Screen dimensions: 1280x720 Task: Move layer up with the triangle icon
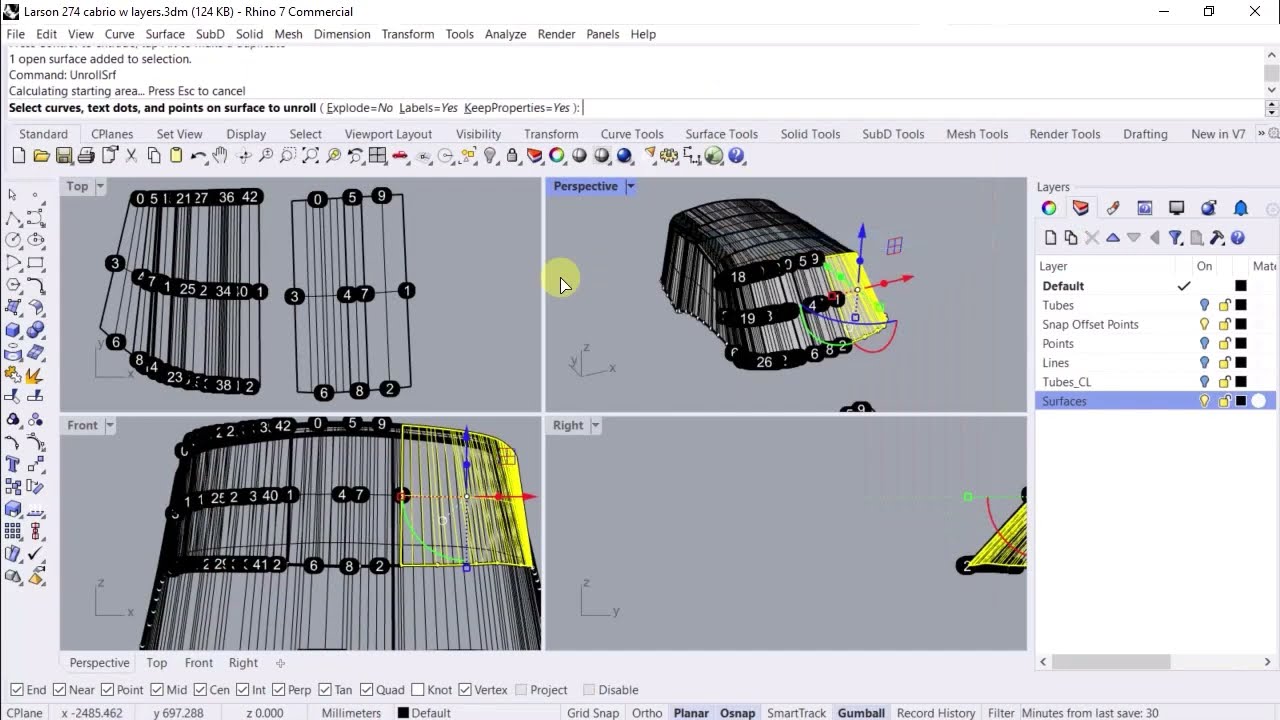1113,238
